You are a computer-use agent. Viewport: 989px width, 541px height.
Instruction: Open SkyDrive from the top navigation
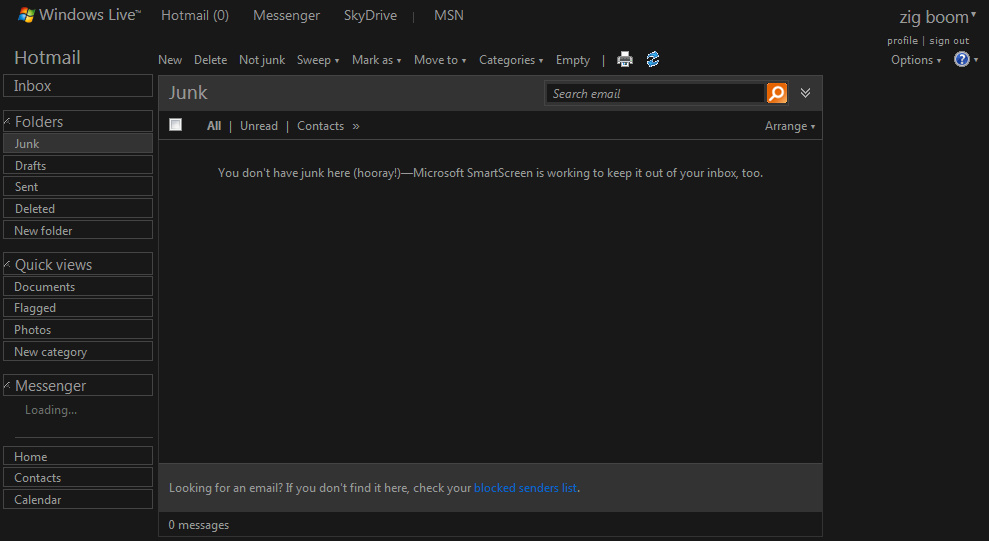(x=370, y=15)
